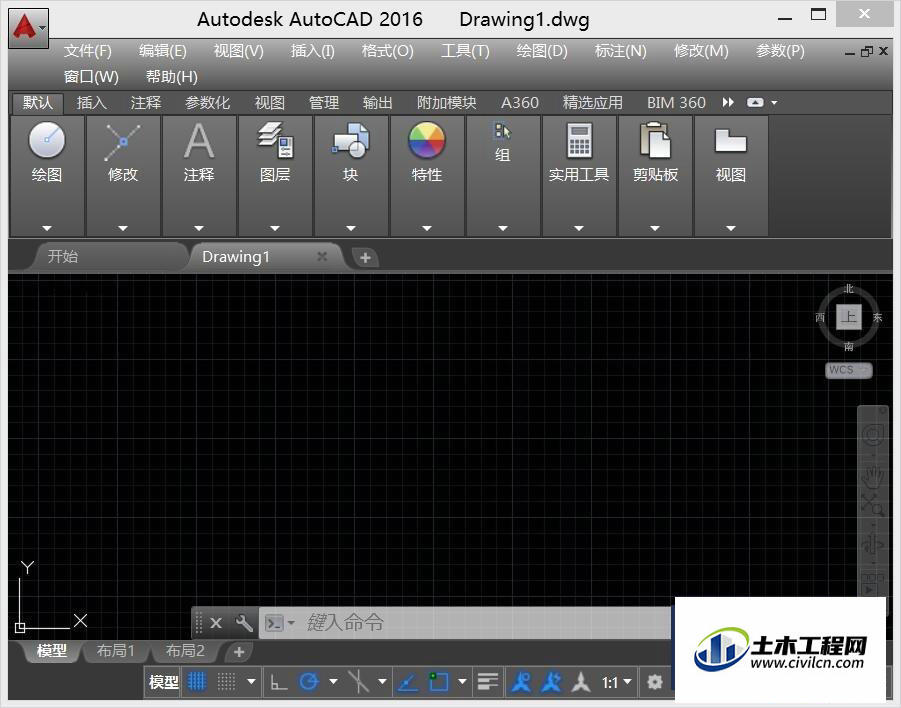Add a new layout with plus button
This screenshot has width=901, height=708.
239,652
